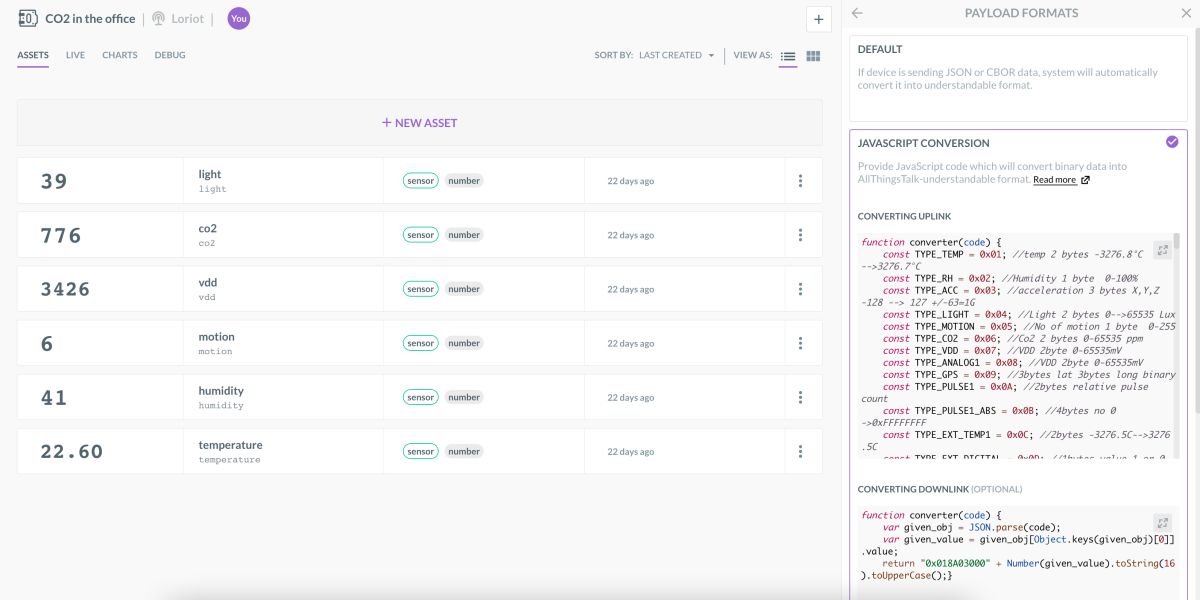Click the Converting Uplink heading
The width and height of the screenshot is (1200, 600).
[904, 216]
